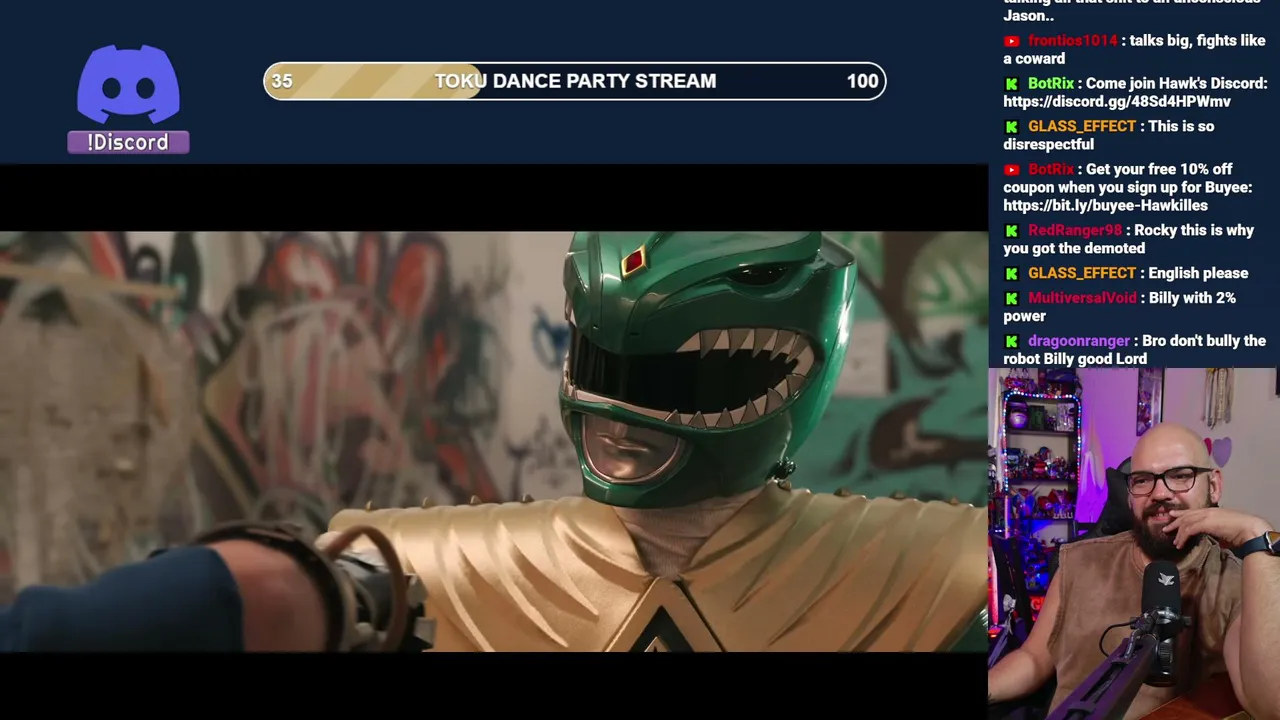Click the streamer's webcam feed

(1134, 544)
